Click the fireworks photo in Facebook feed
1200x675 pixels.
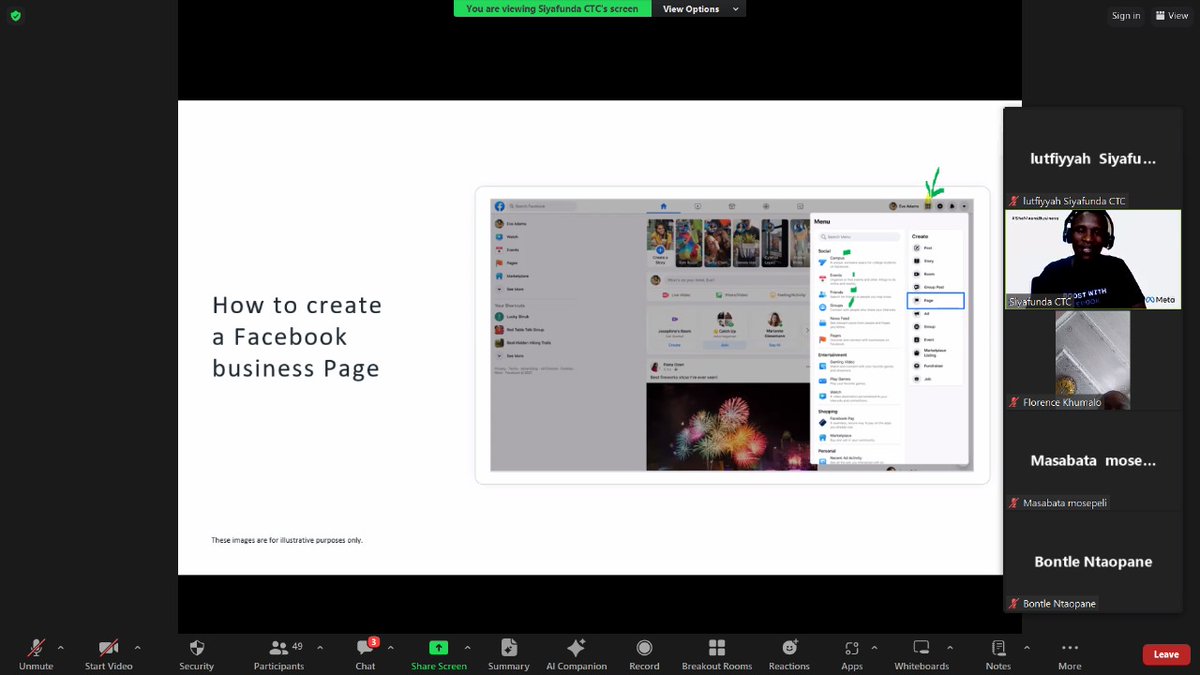click(728, 425)
